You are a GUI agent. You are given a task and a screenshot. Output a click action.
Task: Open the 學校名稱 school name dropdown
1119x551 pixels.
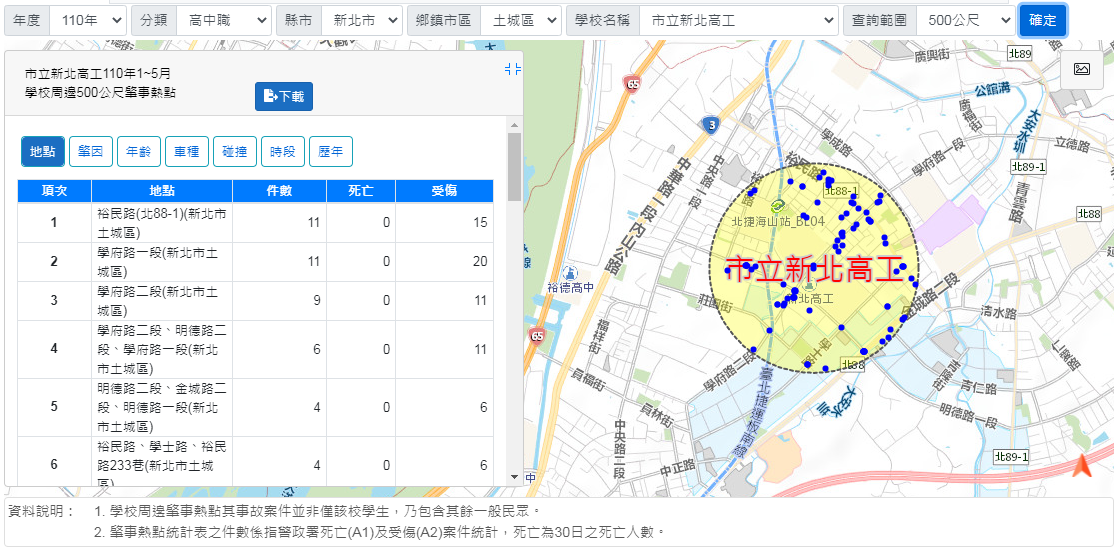pos(737,20)
